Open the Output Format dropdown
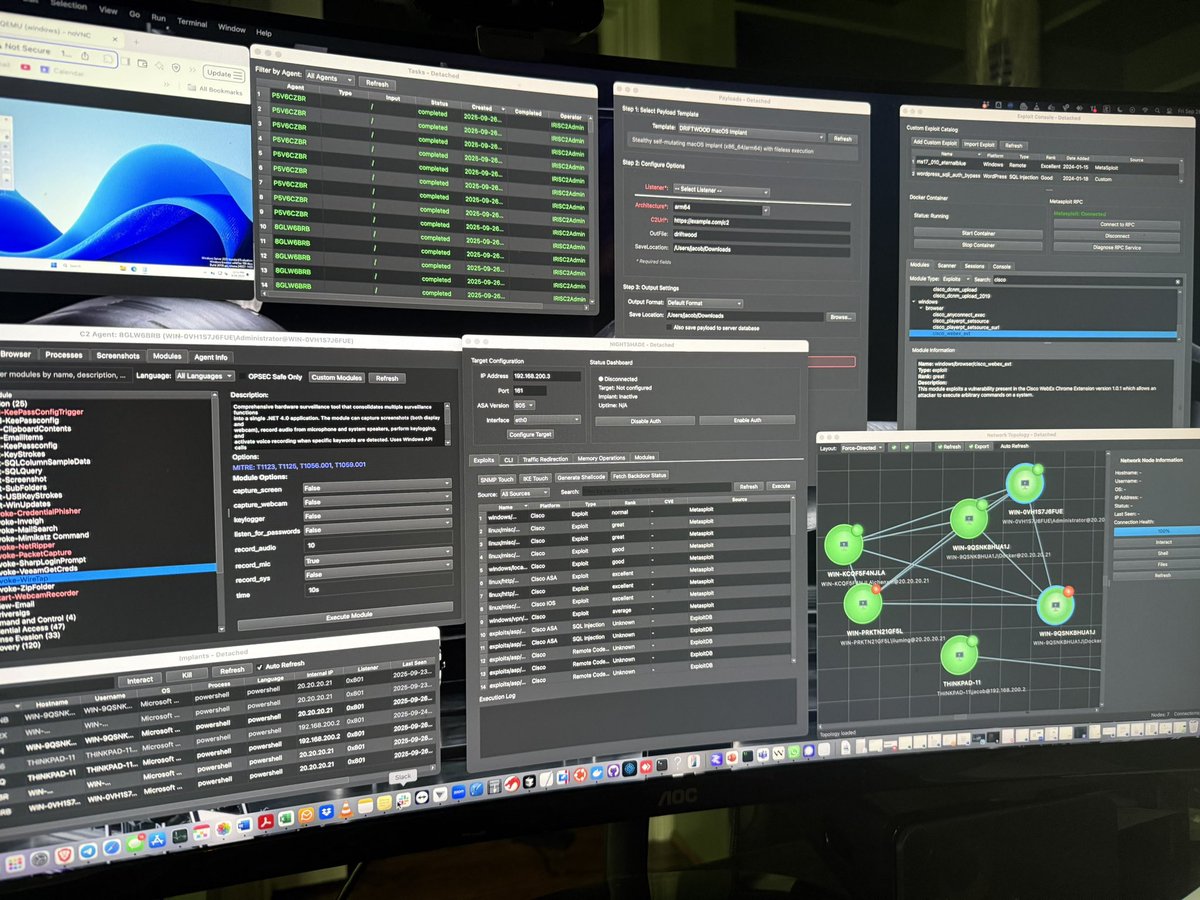This screenshot has height=900, width=1200. click(x=705, y=303)
